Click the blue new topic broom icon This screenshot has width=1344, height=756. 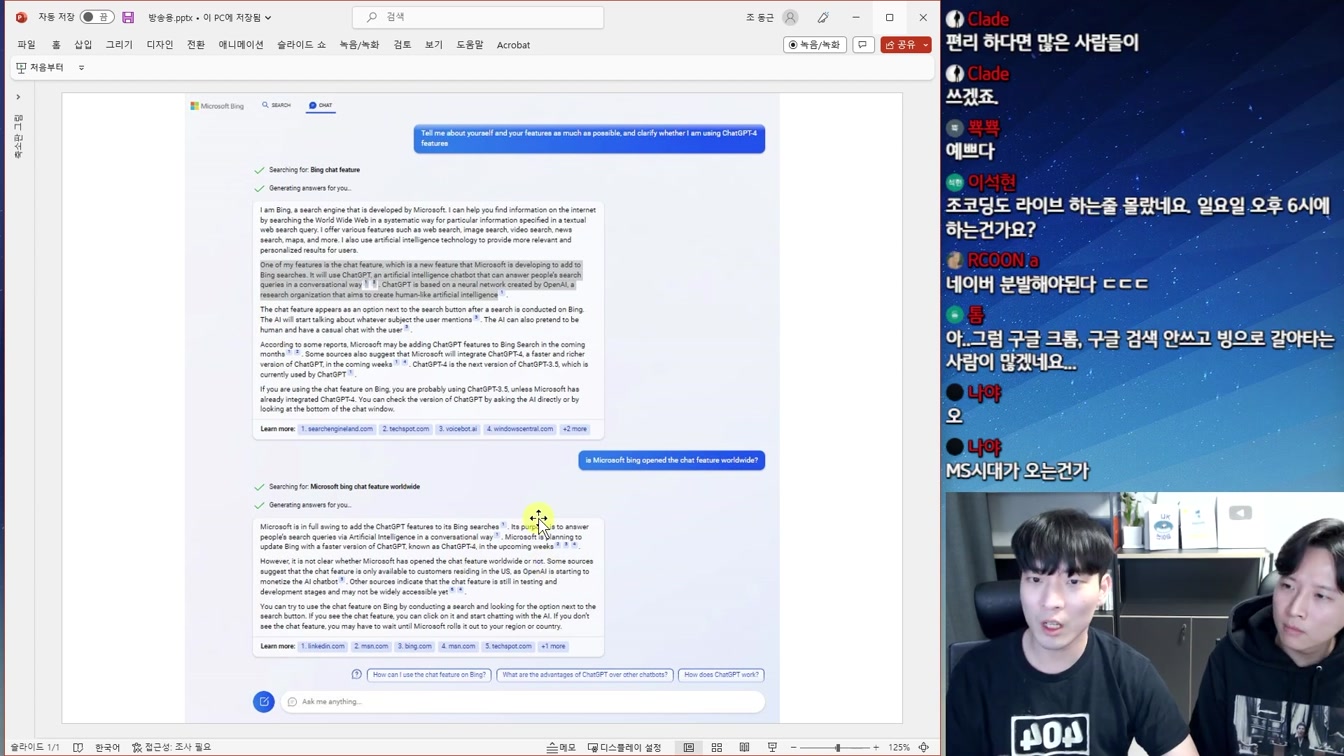(x=264, y=702)
